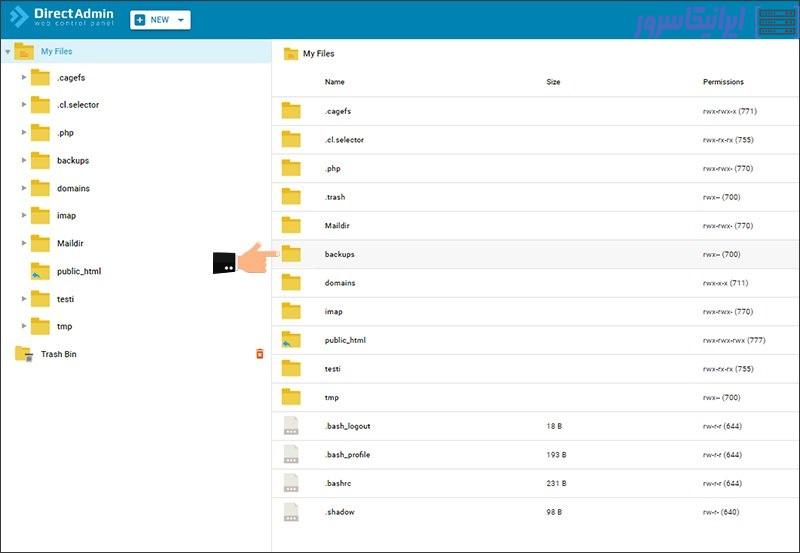
Task: Click the .bash_logout file icon
Action: click(x=291, y=426)
